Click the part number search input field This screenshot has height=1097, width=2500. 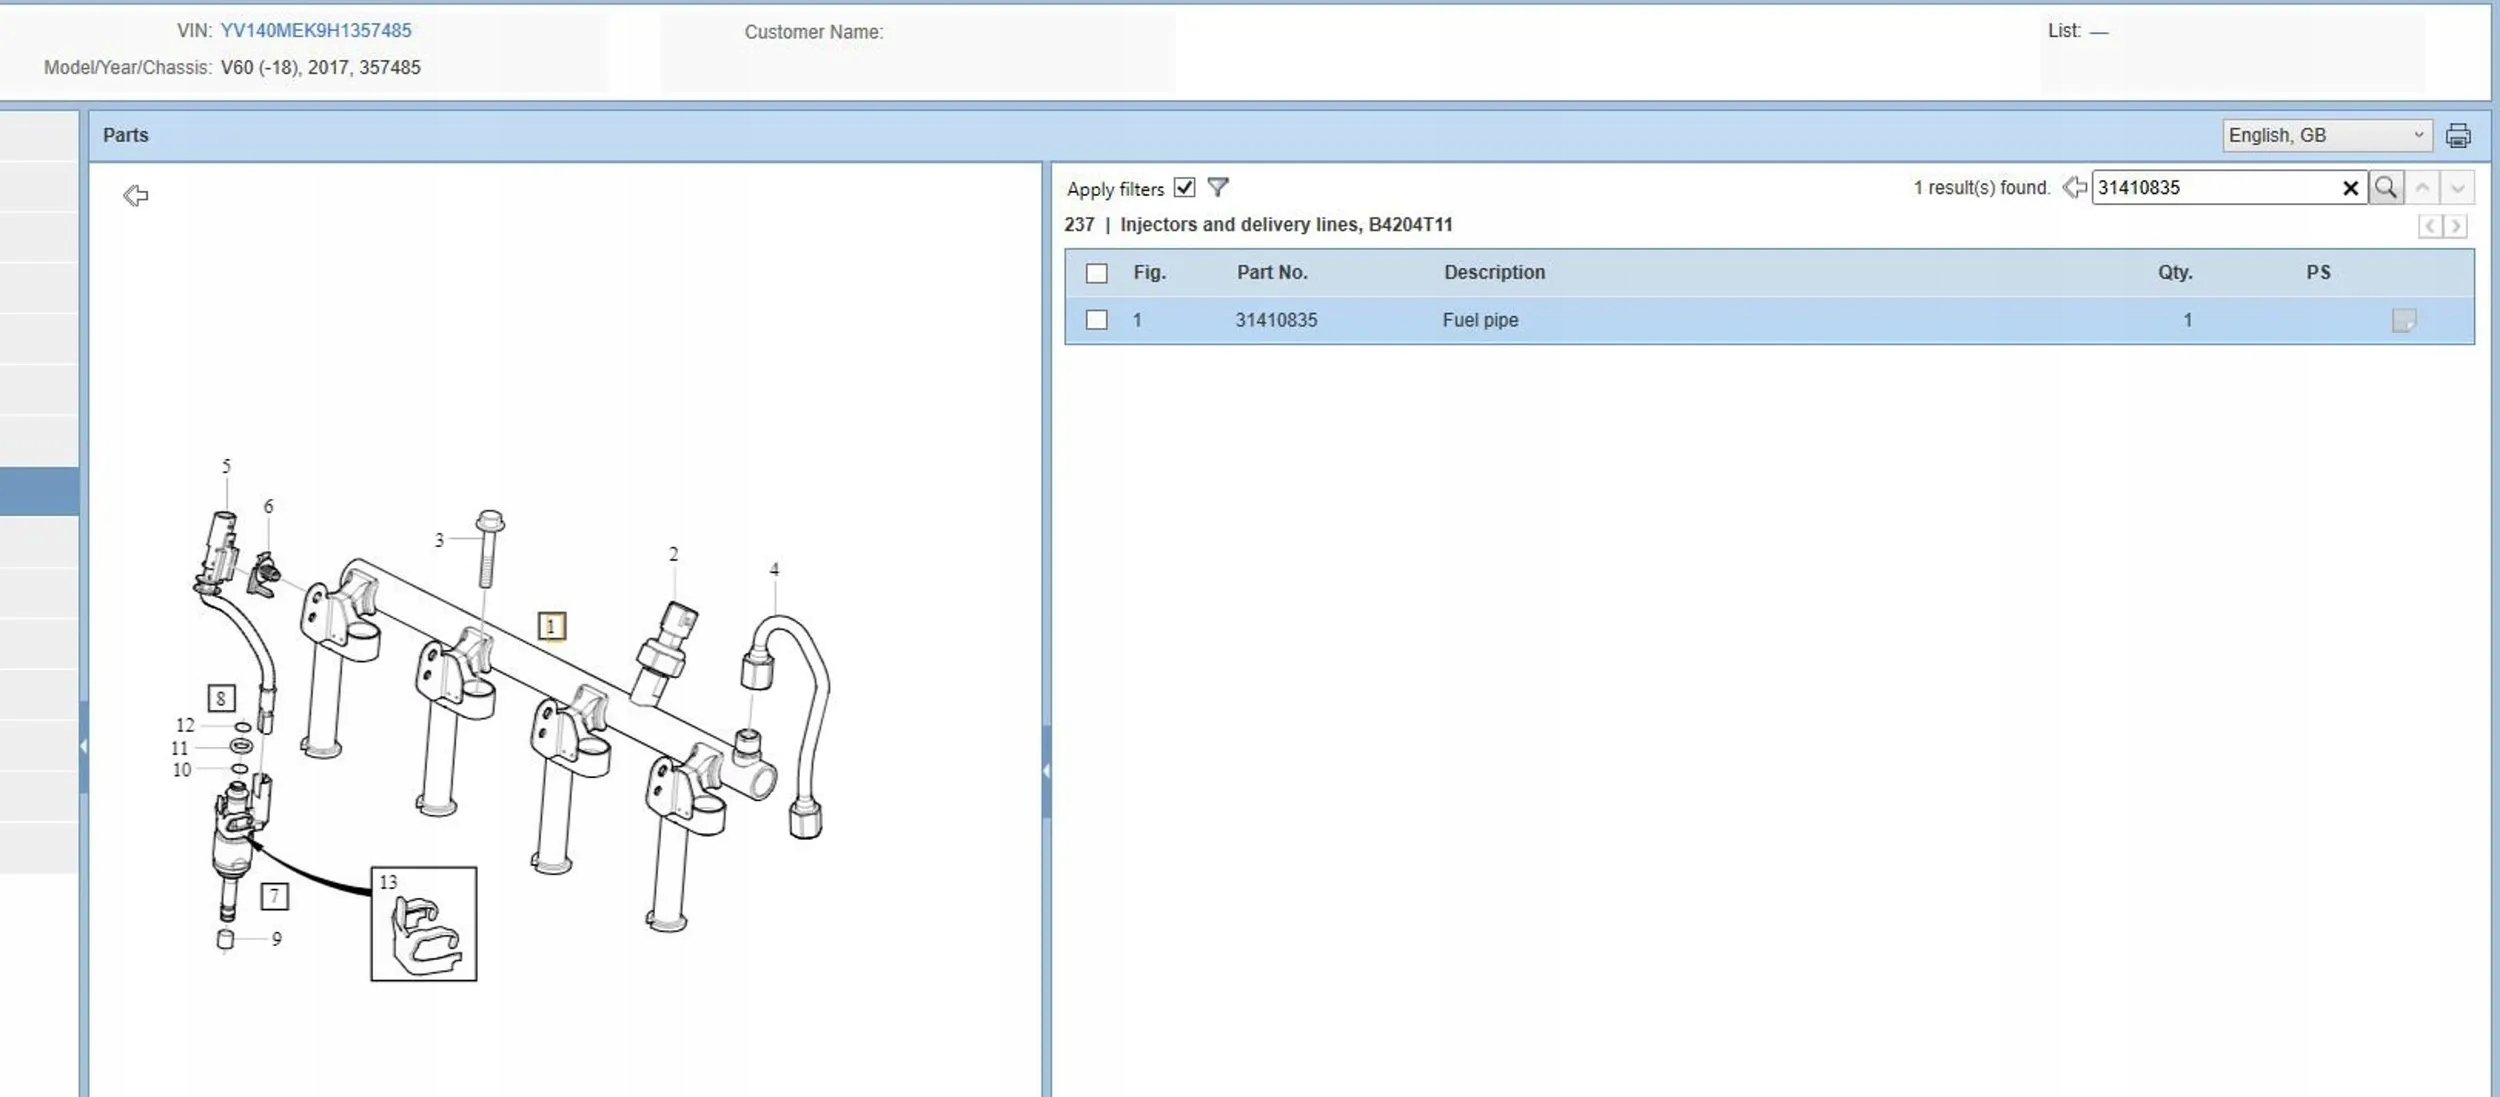click(x=2213, y=187)
